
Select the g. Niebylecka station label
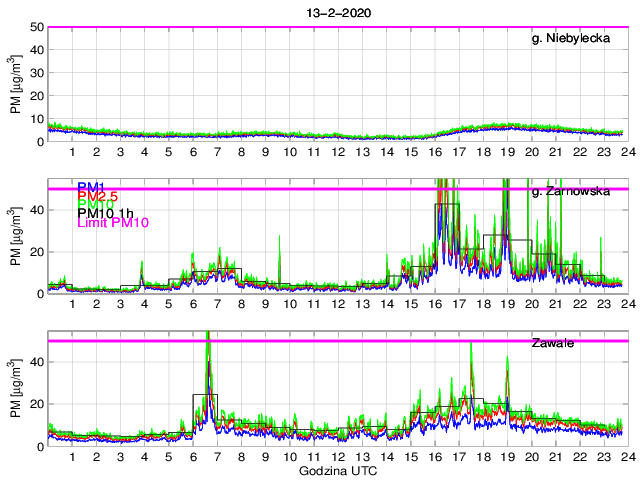(571, 39)
